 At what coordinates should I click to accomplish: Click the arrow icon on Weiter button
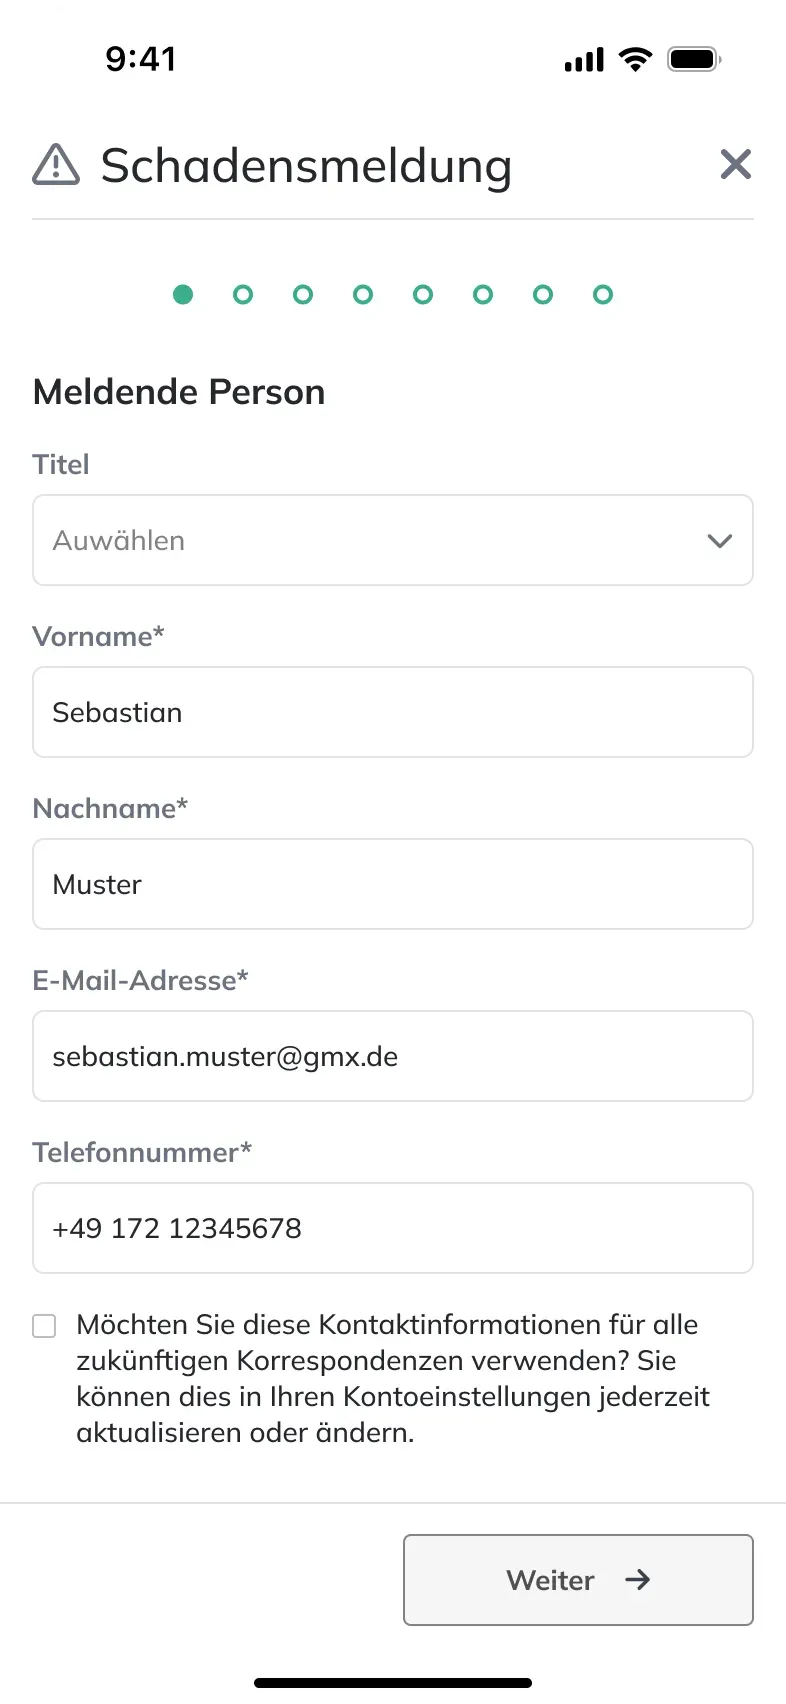coord(637,1579)
